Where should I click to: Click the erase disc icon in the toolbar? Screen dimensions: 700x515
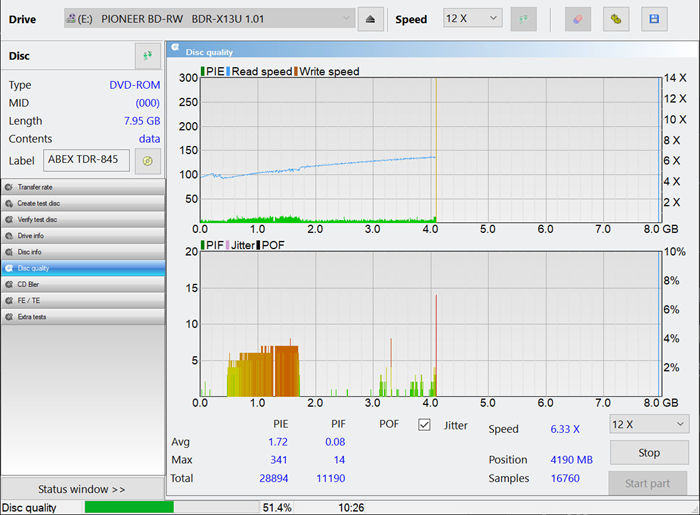[x=577, y=19]
